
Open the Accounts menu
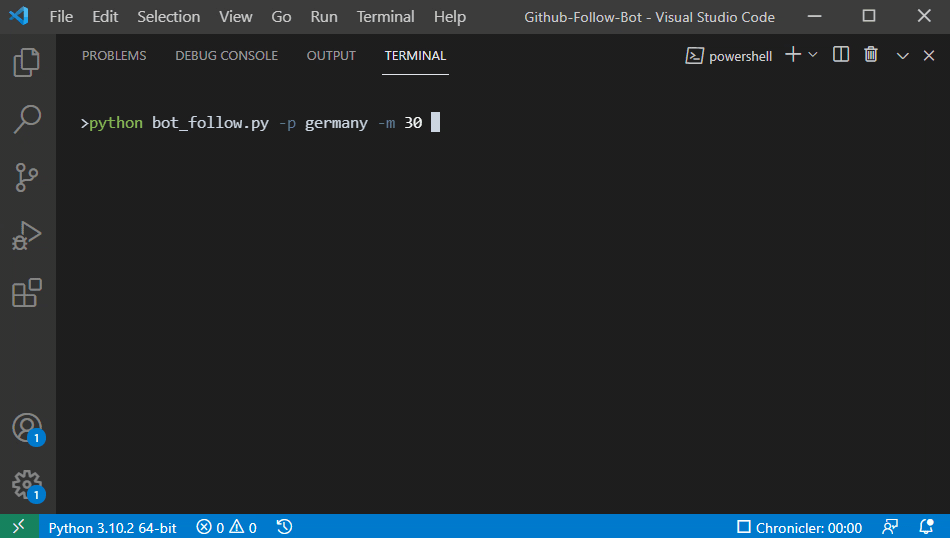[28, 429]
